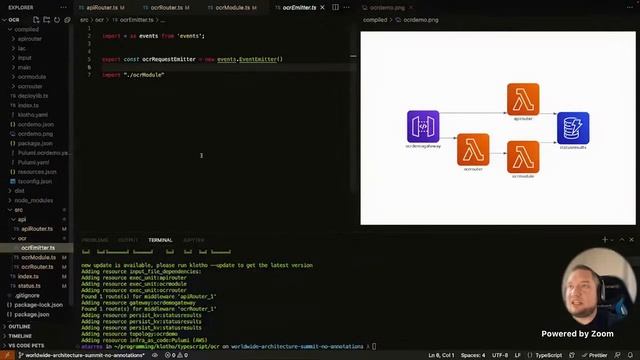Click the ocrmodule Lambda icon in diagram
This screenshot has height=360, width=640.
tap(523, 157)
